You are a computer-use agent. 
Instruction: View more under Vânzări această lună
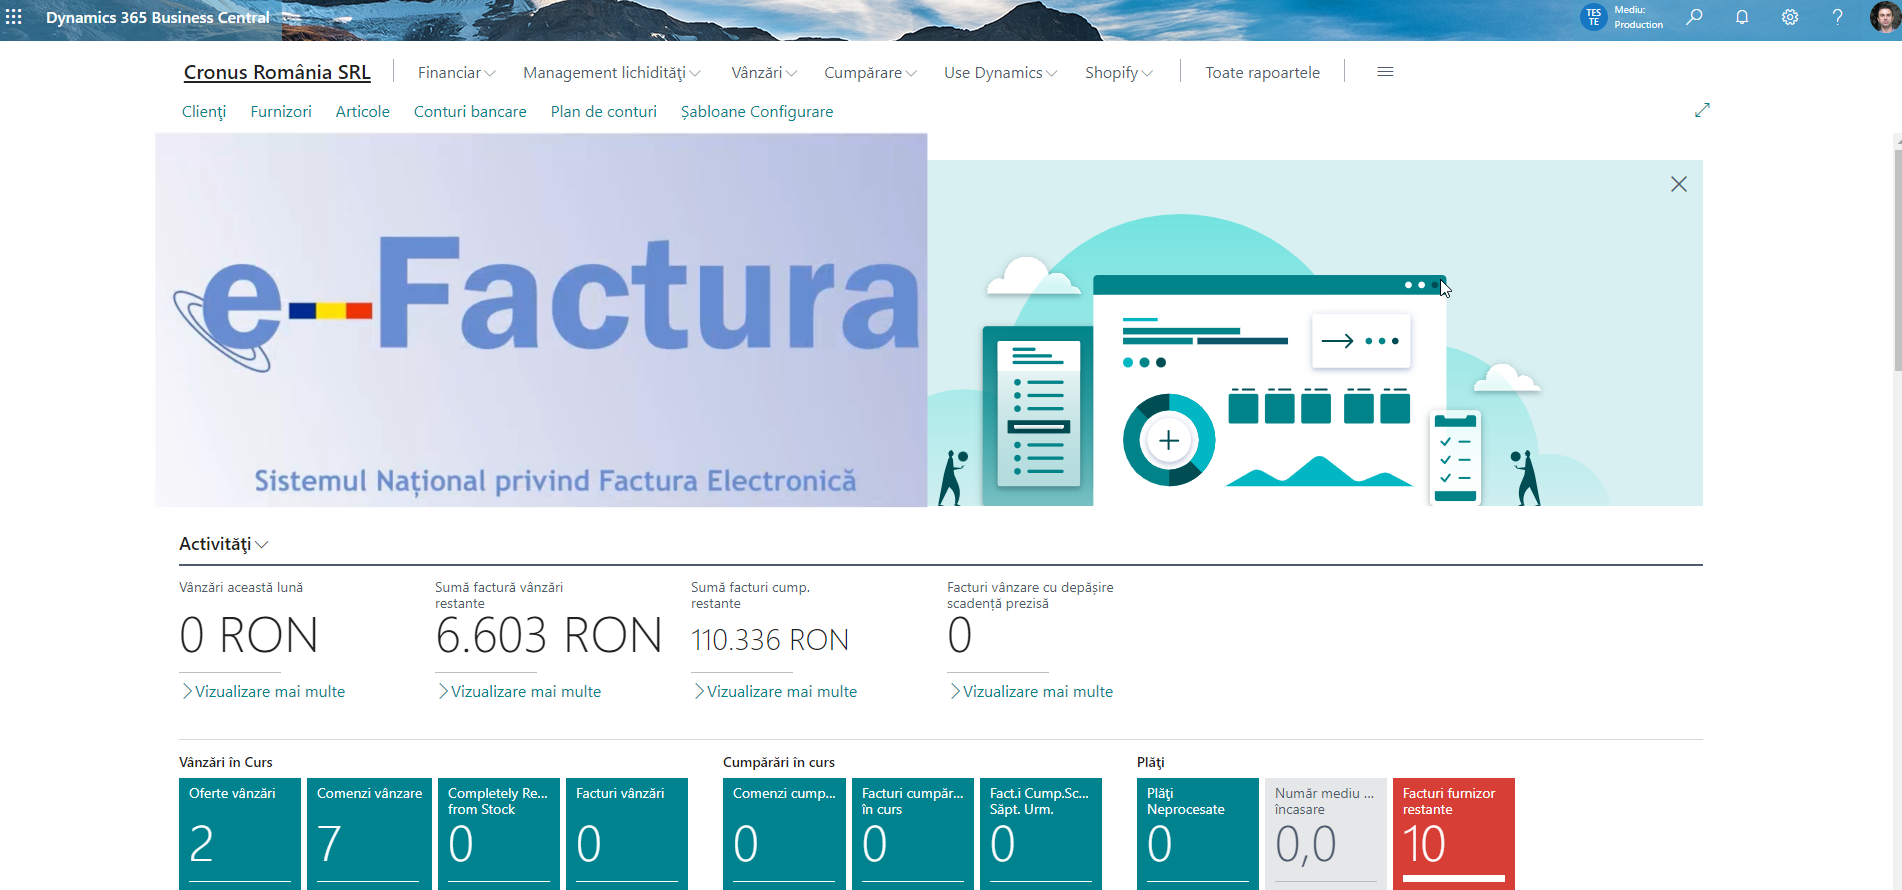[x=263, y=692]
